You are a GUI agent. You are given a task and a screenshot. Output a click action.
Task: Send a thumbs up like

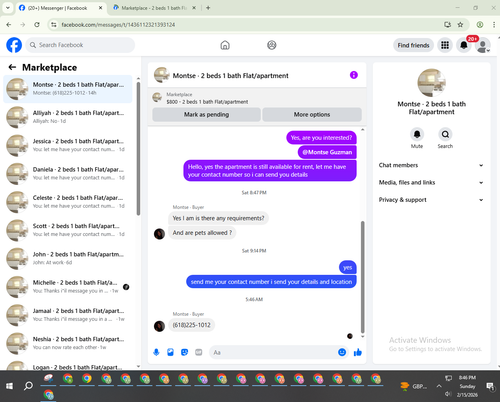358,352
